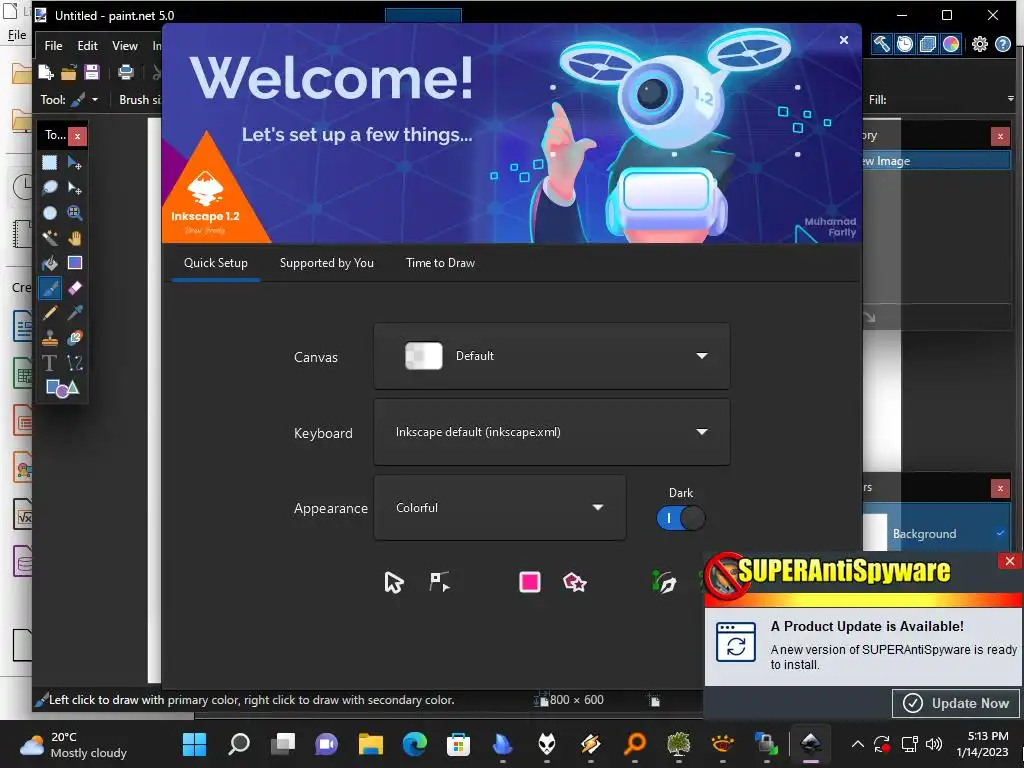Open paint.net Settings gear icon
Viewport: 1024px width, 768px height.
tap(980, 44)
